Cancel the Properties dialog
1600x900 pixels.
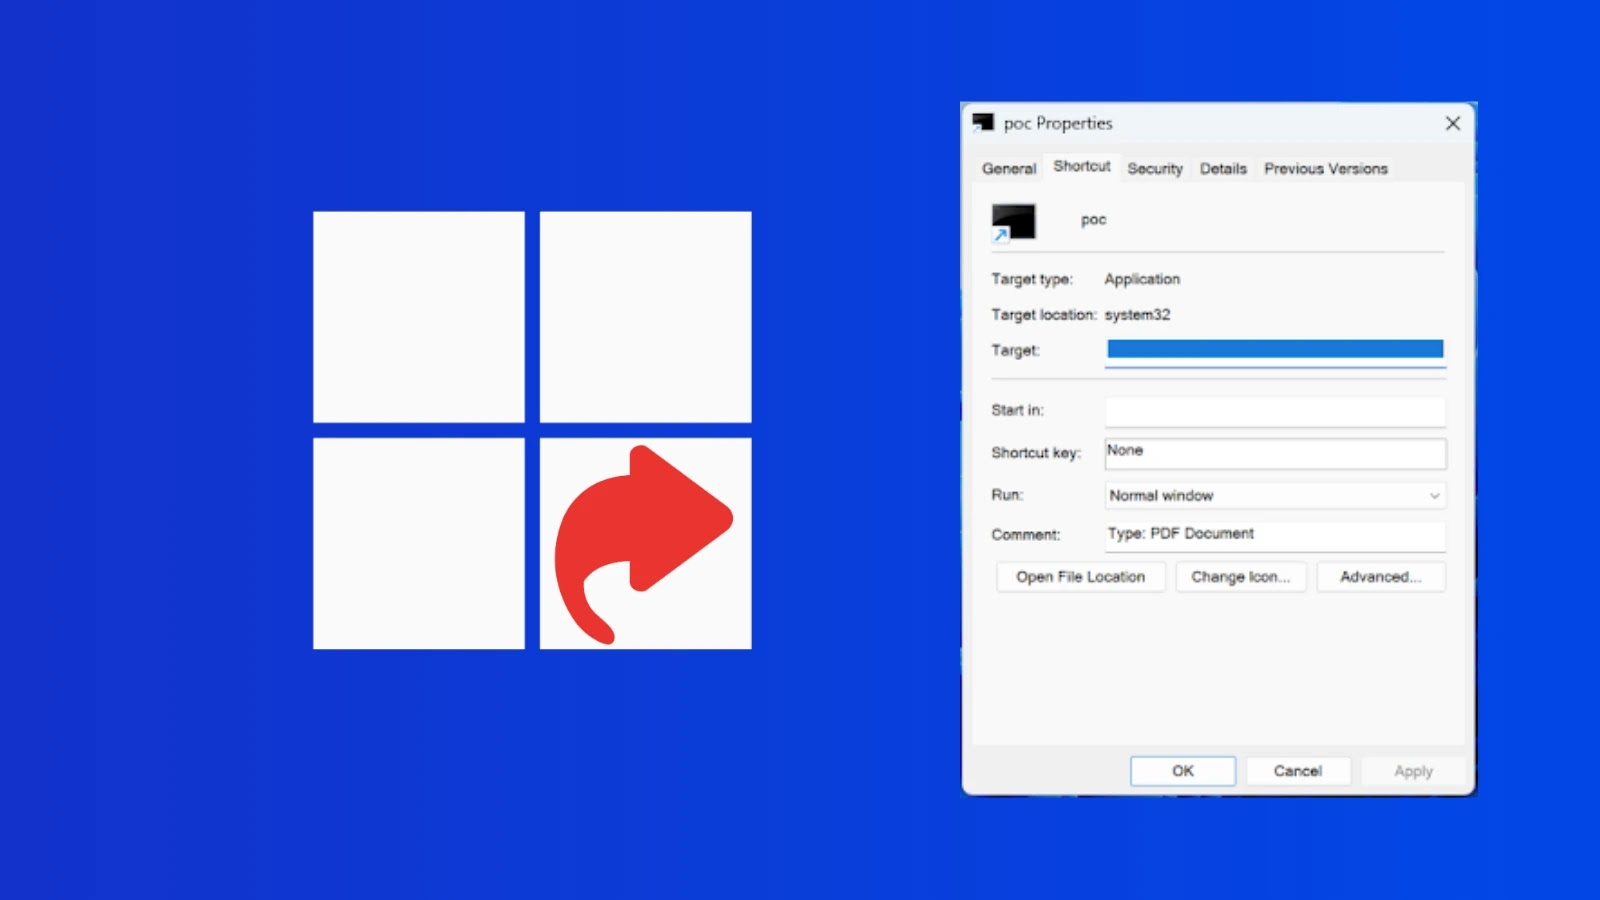1297,770
